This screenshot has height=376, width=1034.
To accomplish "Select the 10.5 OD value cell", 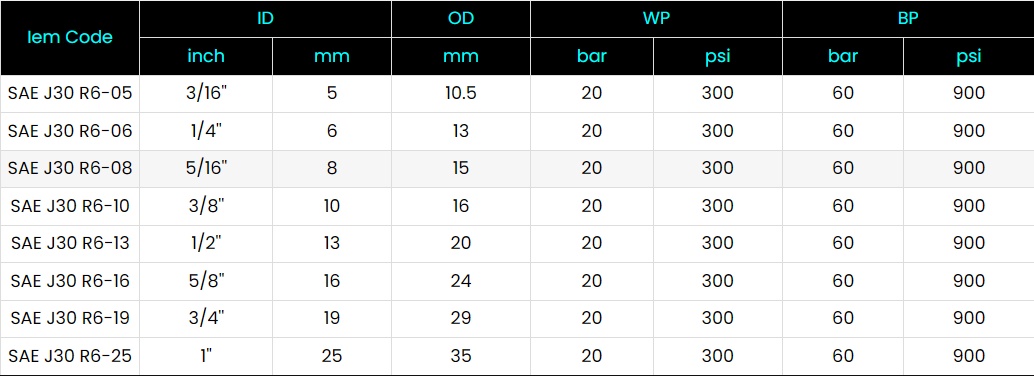I will tap(461, 93).
